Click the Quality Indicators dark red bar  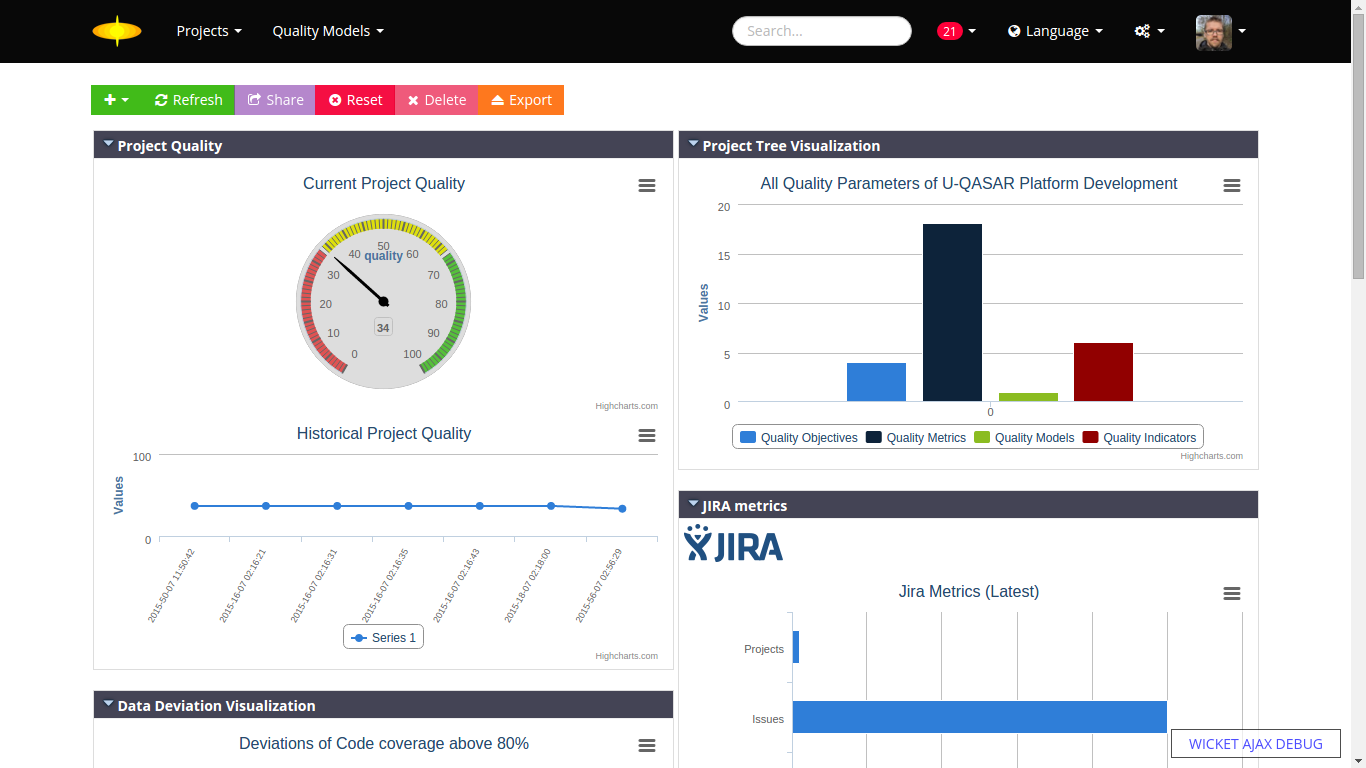[1103, 372]
